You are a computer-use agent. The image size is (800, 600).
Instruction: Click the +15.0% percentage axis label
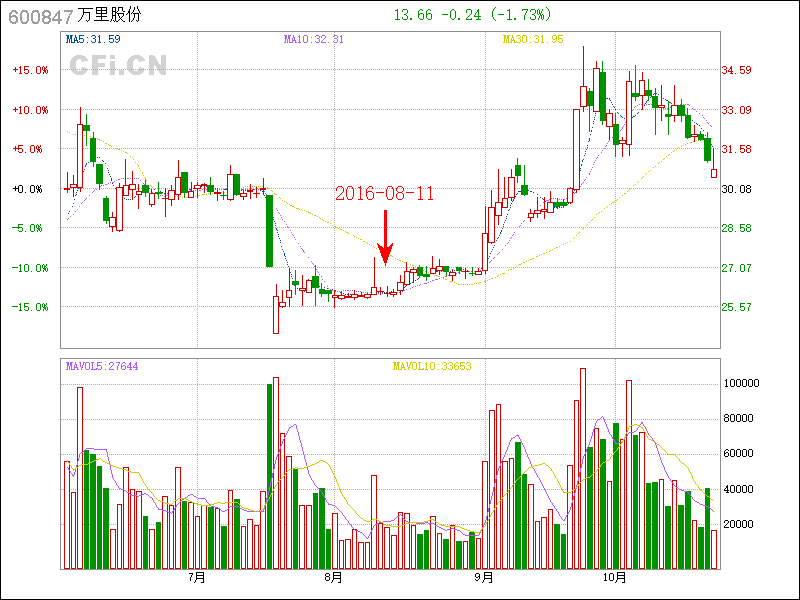click(x=30, y=70)
